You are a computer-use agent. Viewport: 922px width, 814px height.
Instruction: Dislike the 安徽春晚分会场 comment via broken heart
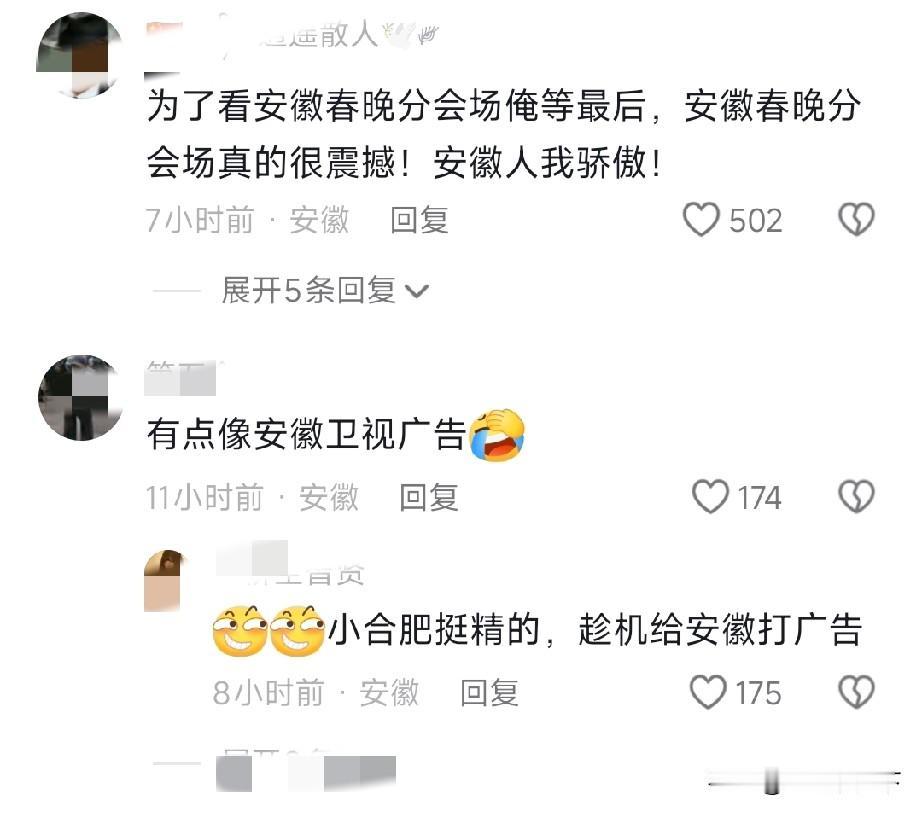856,220
